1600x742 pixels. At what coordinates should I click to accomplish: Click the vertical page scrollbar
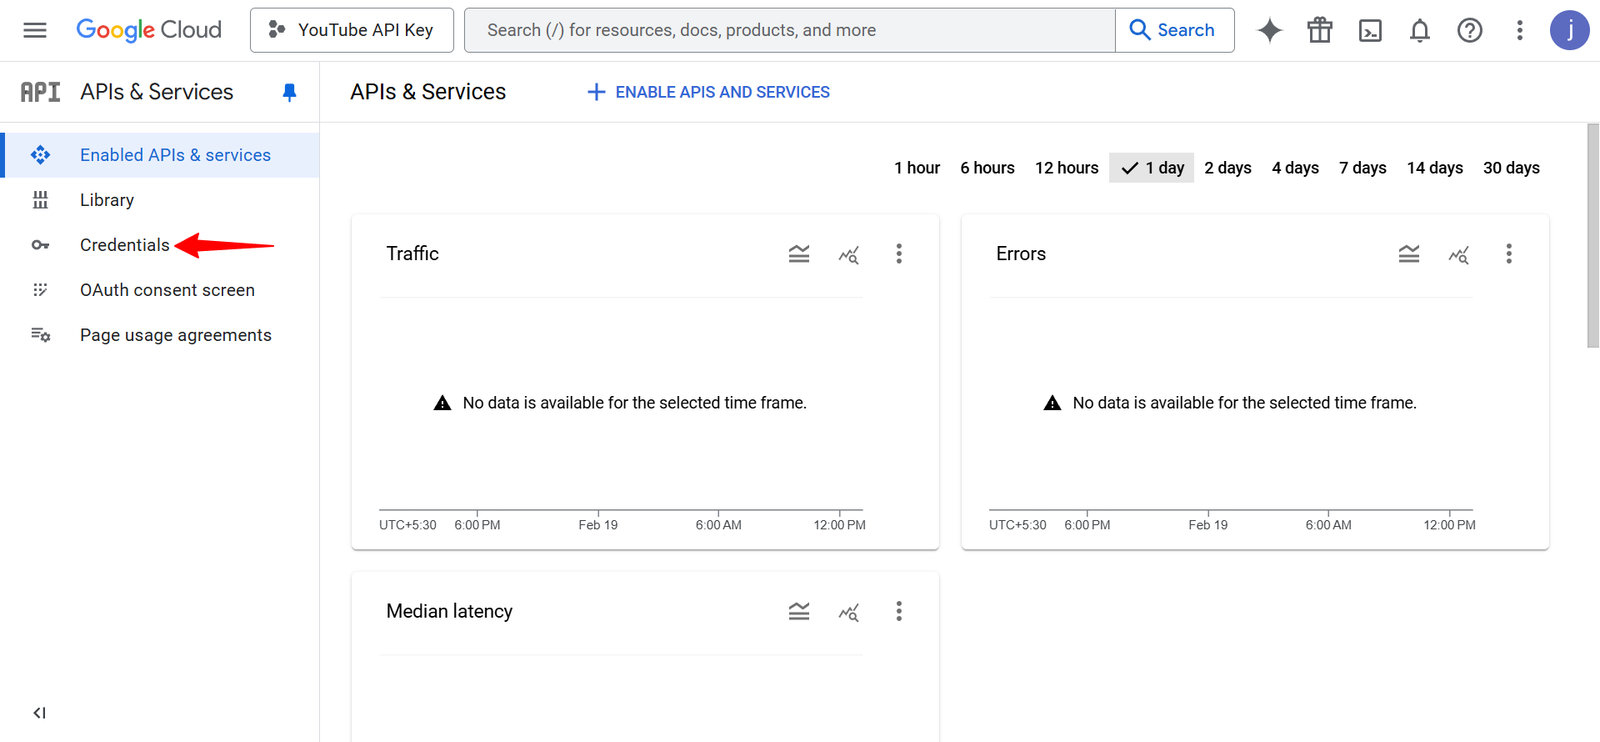[1592, 236]
